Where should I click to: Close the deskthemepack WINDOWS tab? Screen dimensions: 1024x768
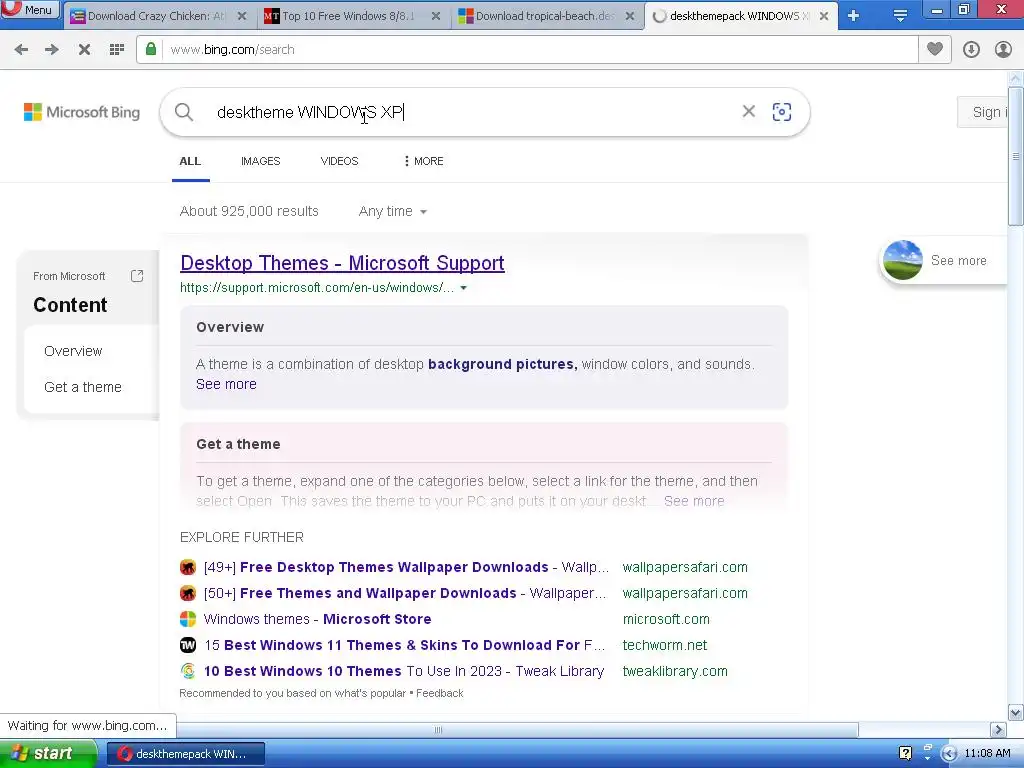click(x=824, y=16)
